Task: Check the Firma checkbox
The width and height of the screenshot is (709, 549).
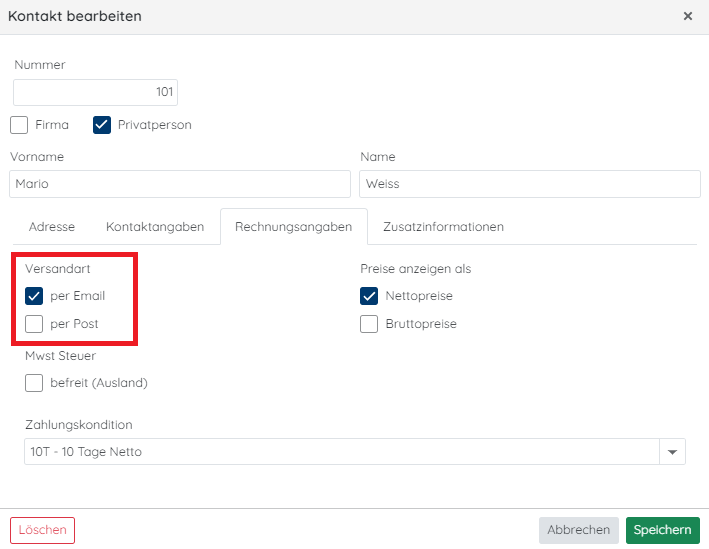Action: tap(19, 125)
